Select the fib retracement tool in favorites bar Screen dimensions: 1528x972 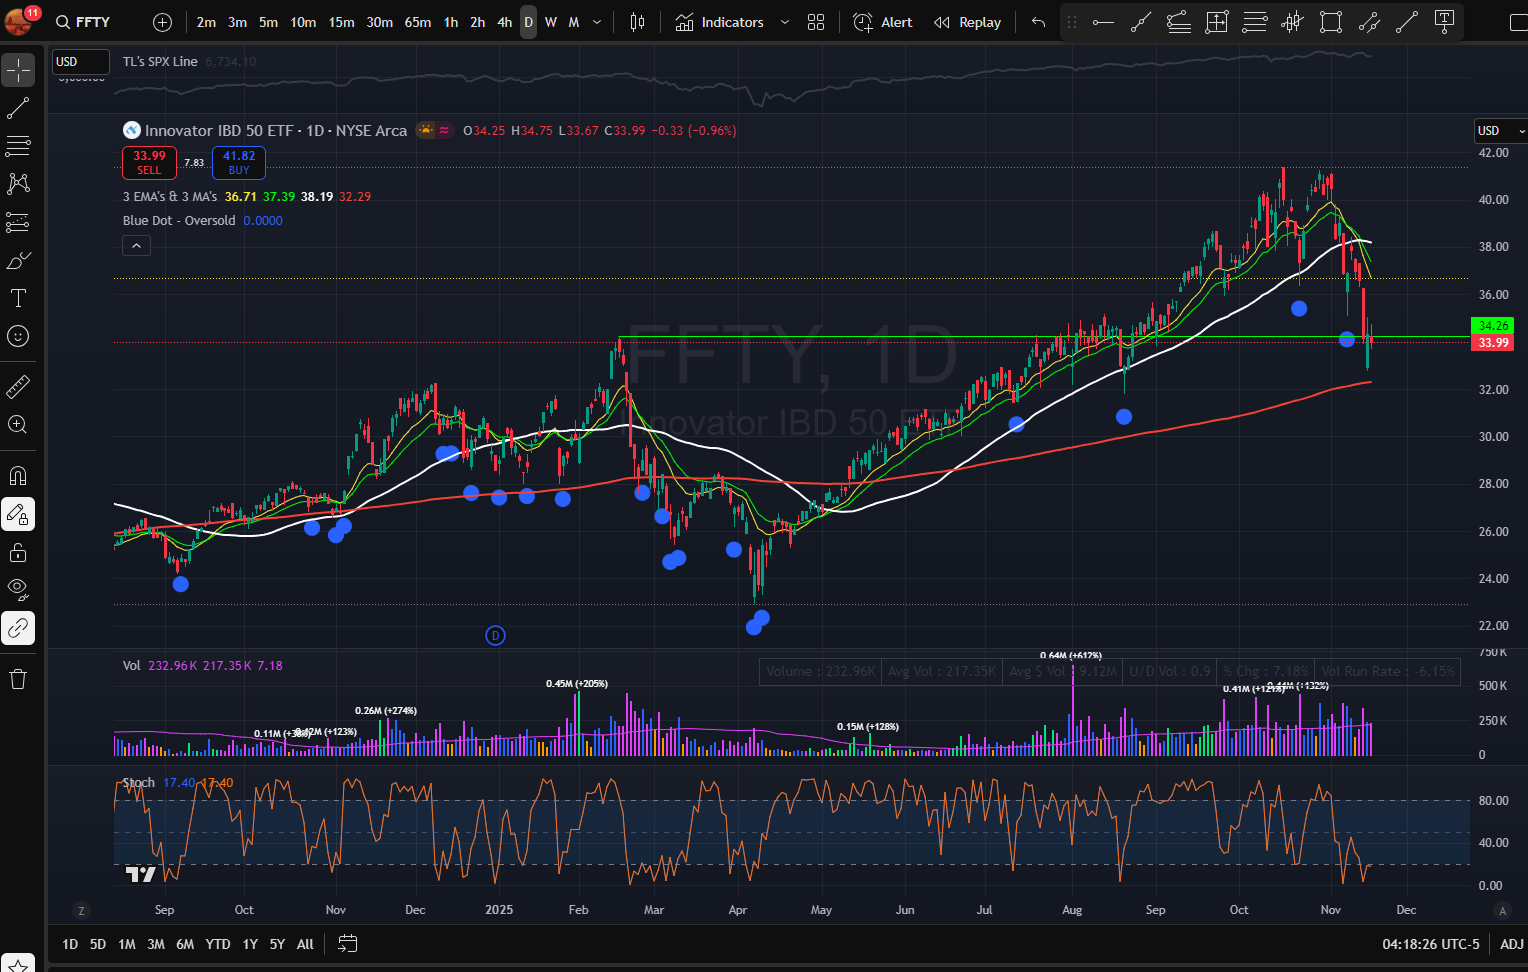(x=1255, y=22)
